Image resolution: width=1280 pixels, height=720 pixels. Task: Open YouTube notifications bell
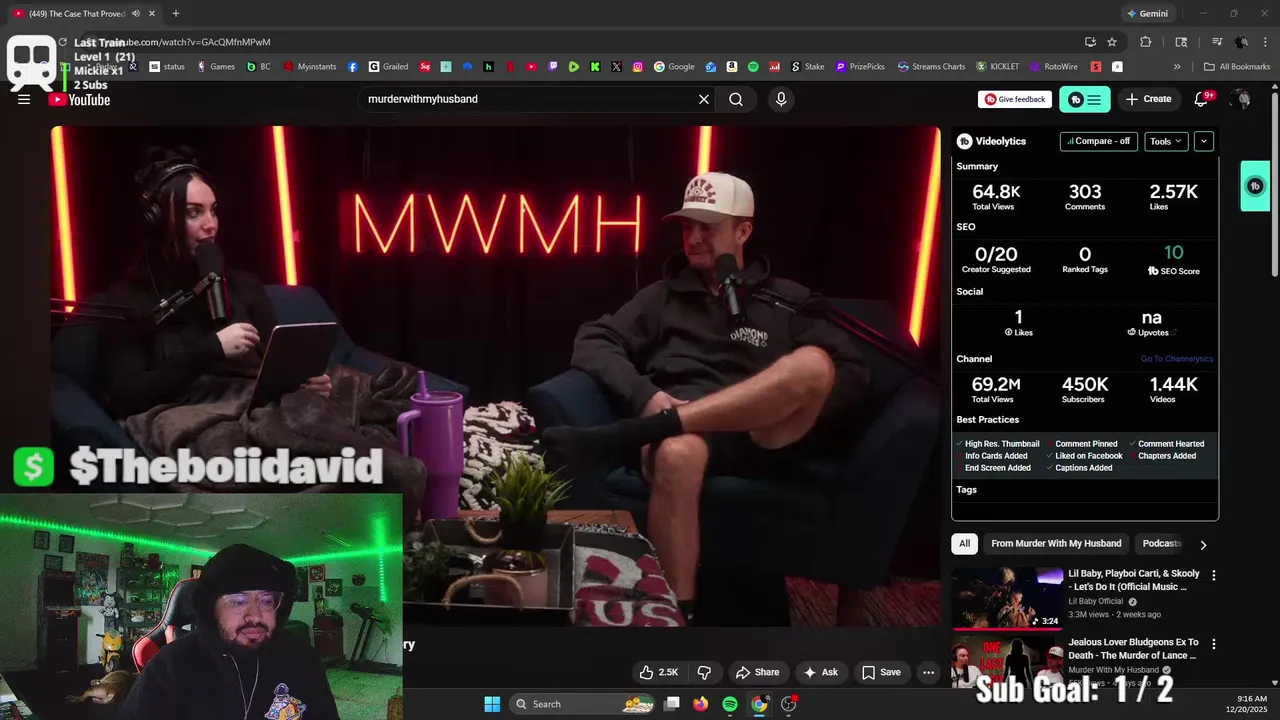pyautogui.click(x=1203, y=99)
